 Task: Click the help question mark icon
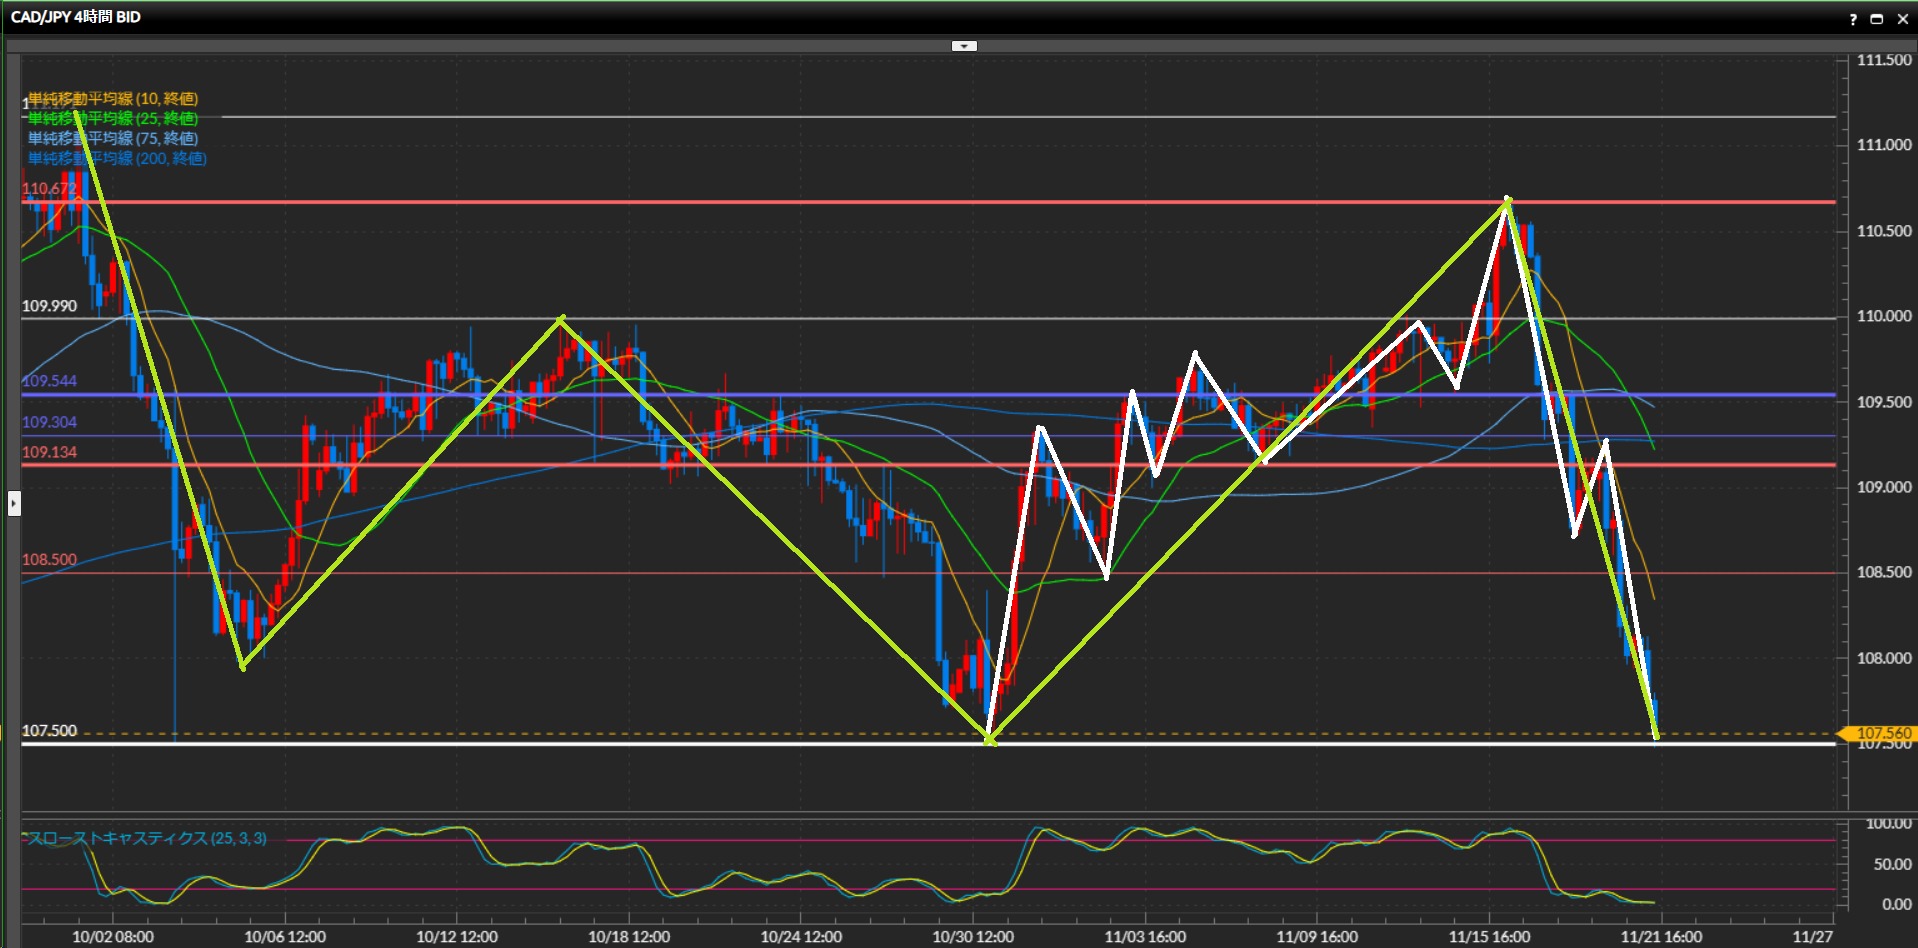[x=1853, y=19]
